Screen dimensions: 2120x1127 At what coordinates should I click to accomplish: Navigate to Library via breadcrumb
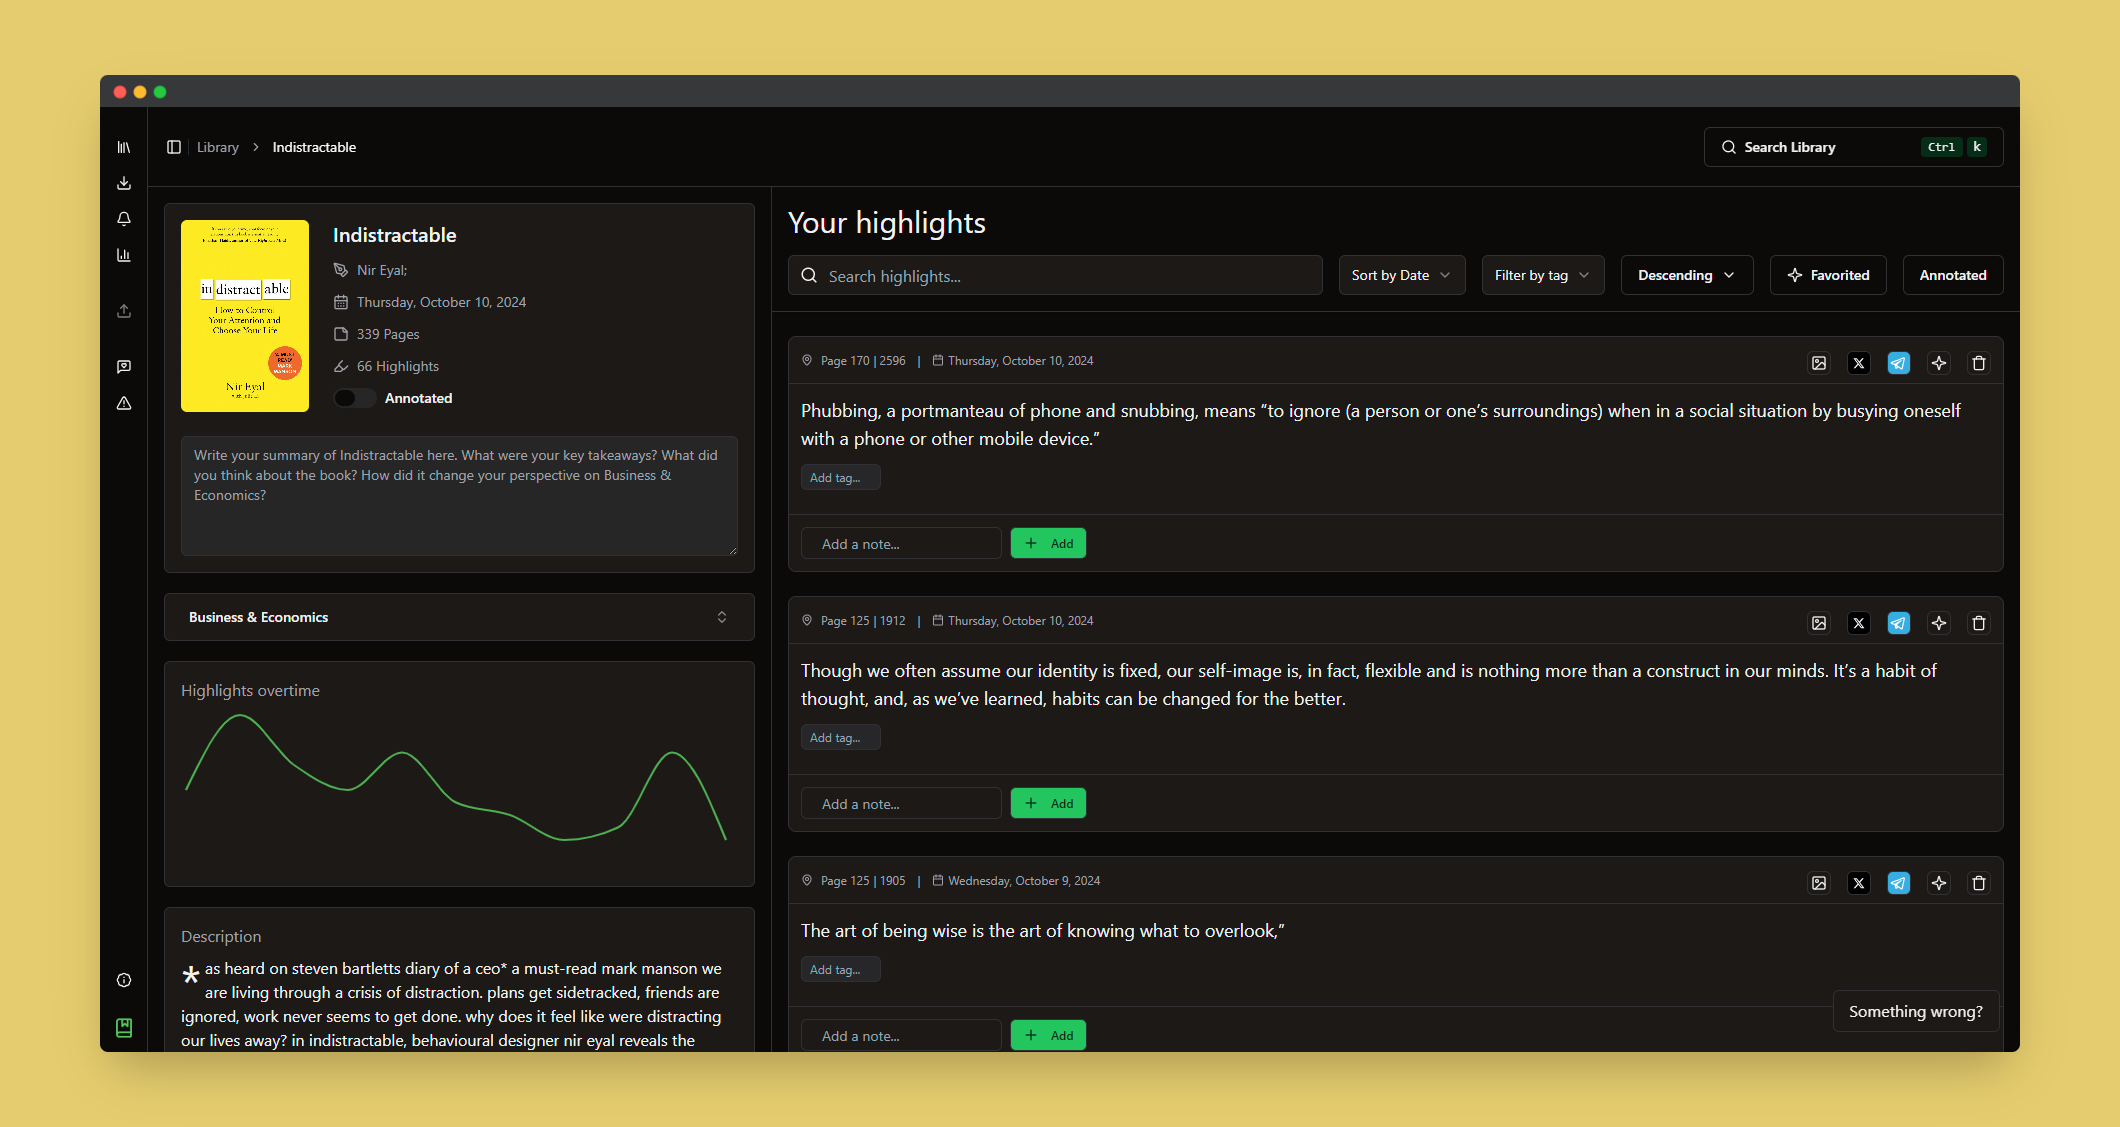pyautogui.click(x=217, y=147)
